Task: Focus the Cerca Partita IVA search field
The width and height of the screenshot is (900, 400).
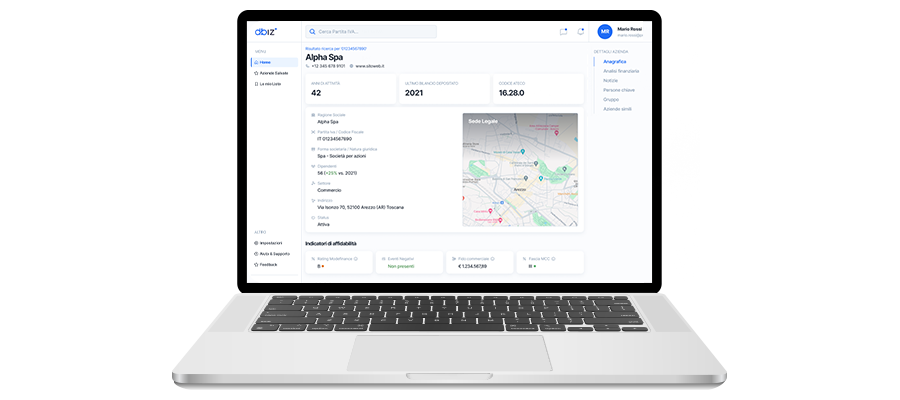Action: tap(371, 32)
